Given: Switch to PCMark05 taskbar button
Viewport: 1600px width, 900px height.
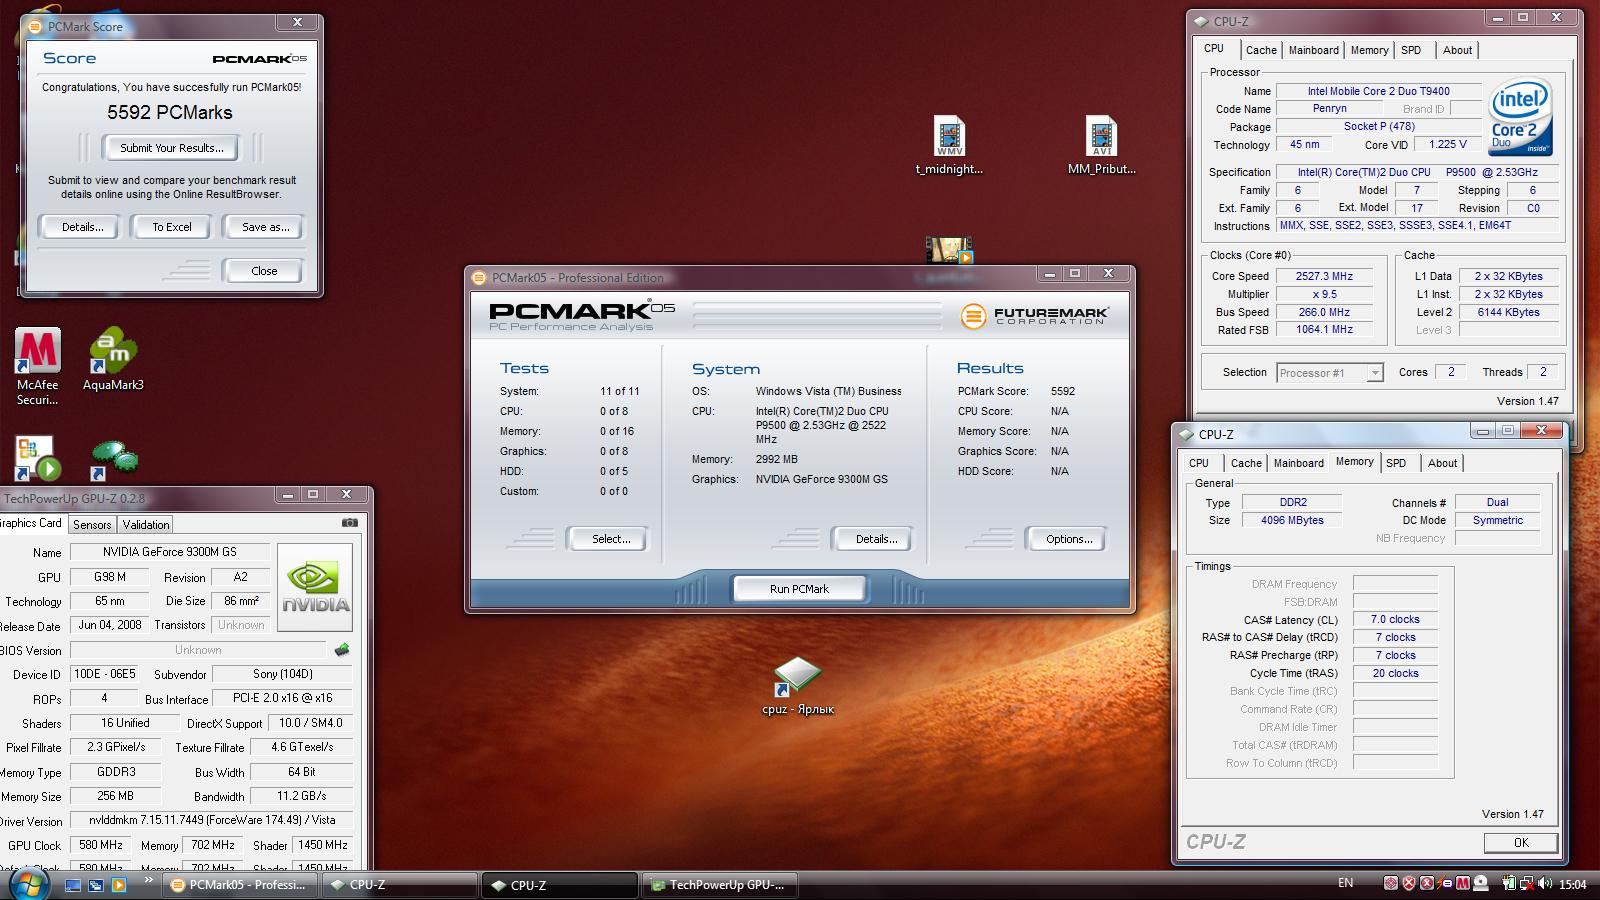Looking at the screenshot, I should [242, 885].
